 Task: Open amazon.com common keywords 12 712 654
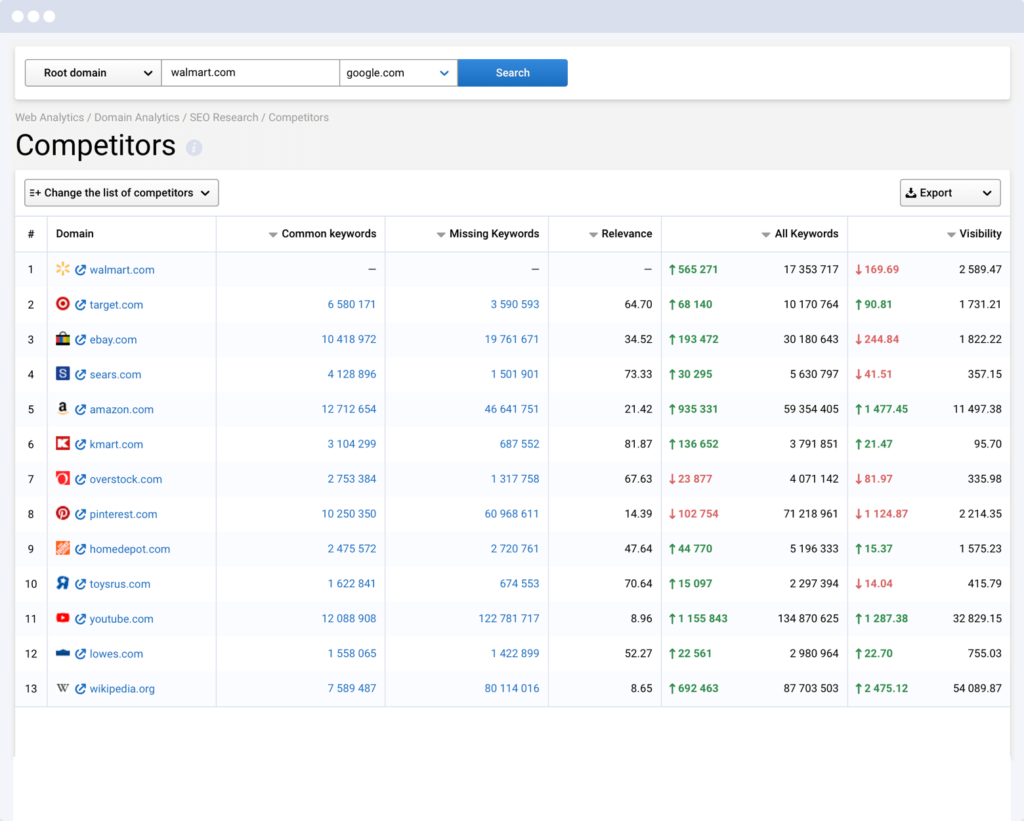[x=349, y=410]
